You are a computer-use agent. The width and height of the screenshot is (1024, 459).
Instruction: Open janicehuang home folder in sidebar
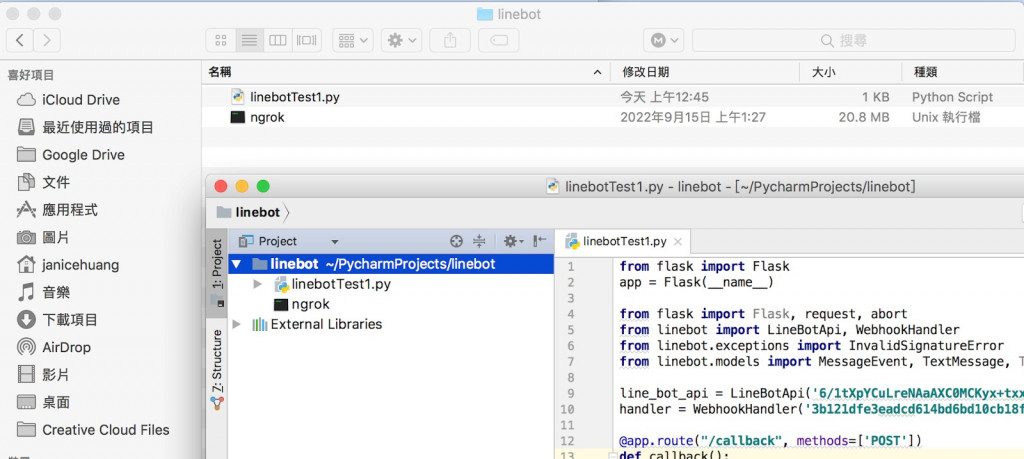tap(67, 265)
